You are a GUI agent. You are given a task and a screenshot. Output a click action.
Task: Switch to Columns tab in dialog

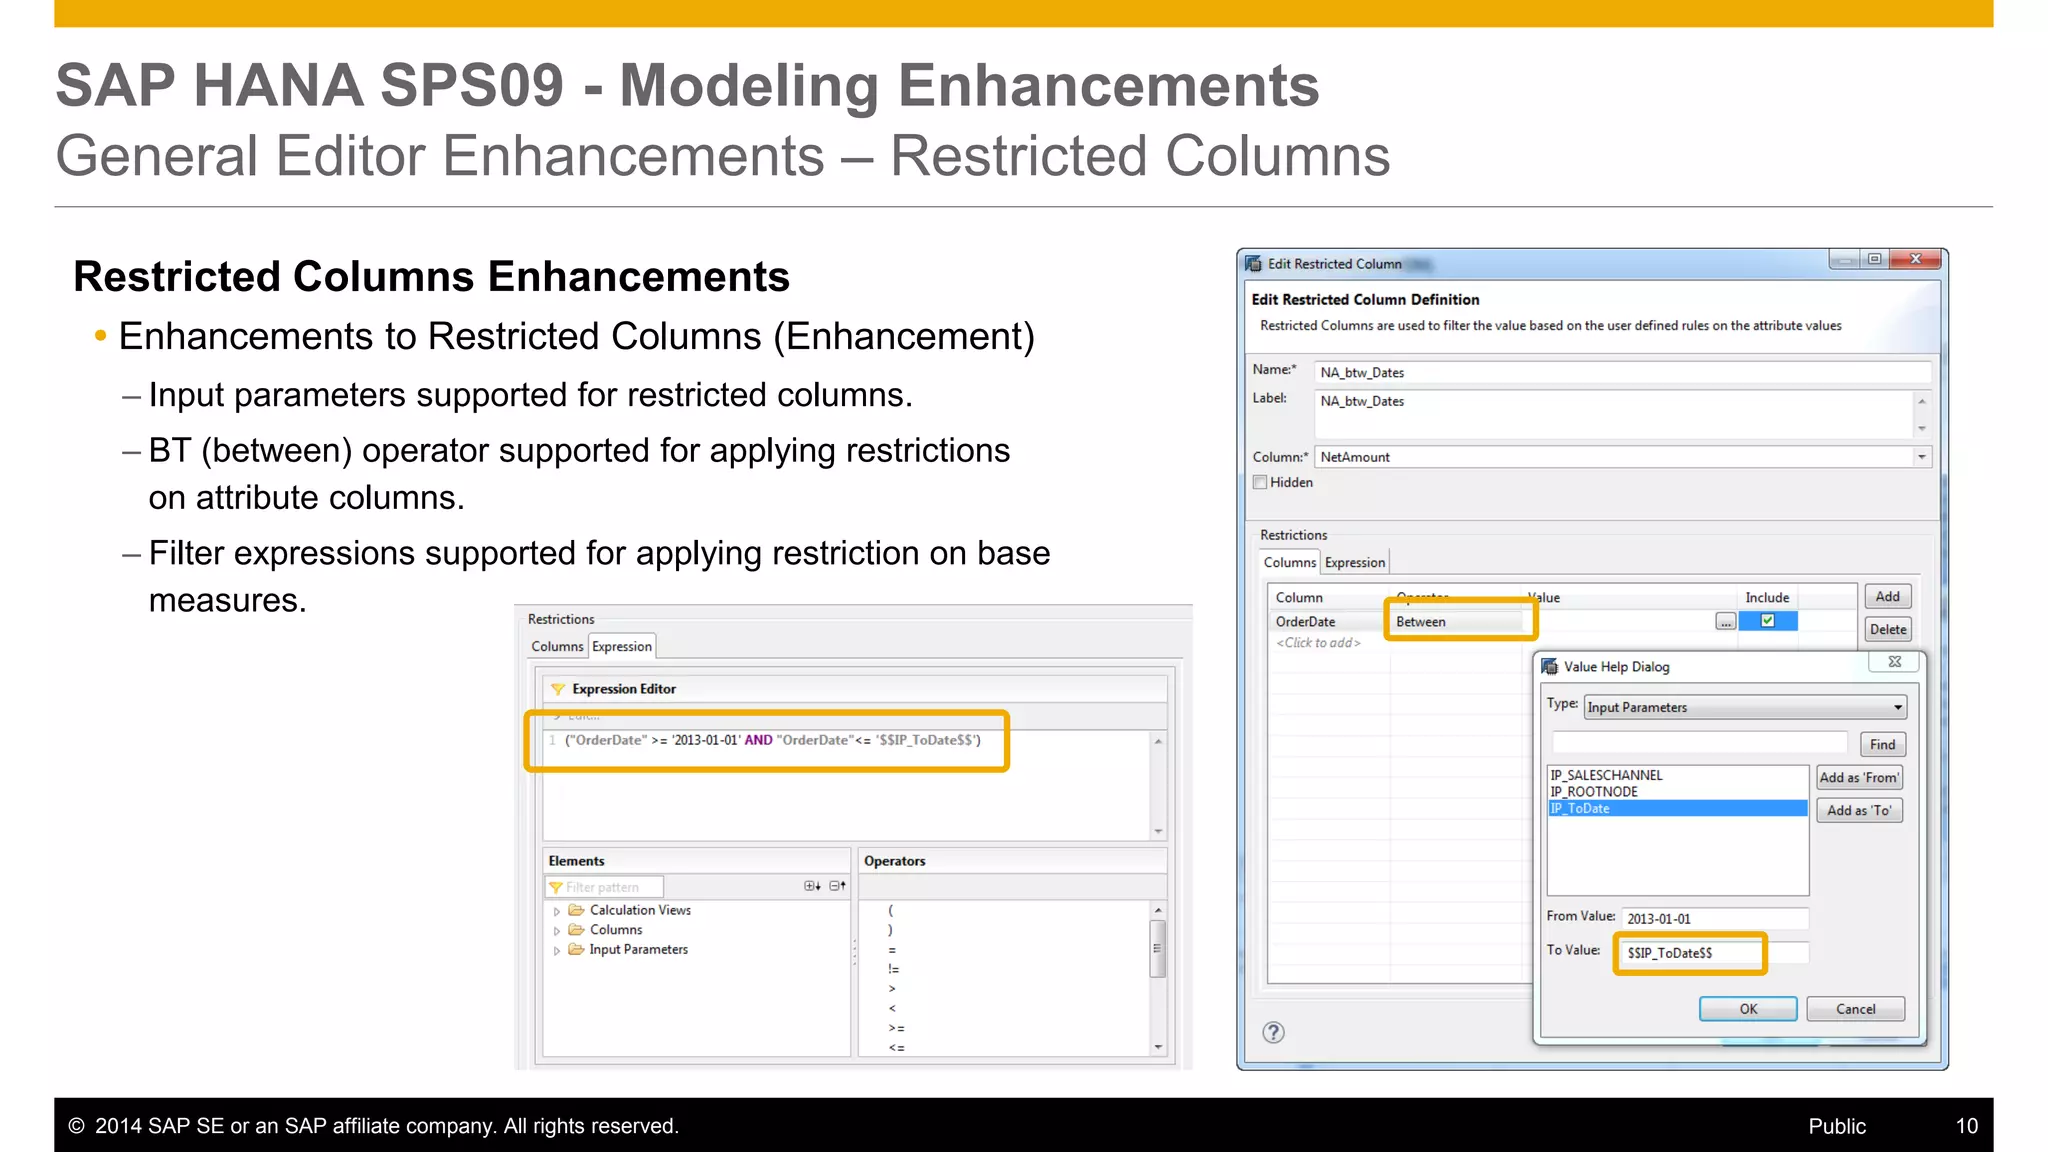point(1289,563)
